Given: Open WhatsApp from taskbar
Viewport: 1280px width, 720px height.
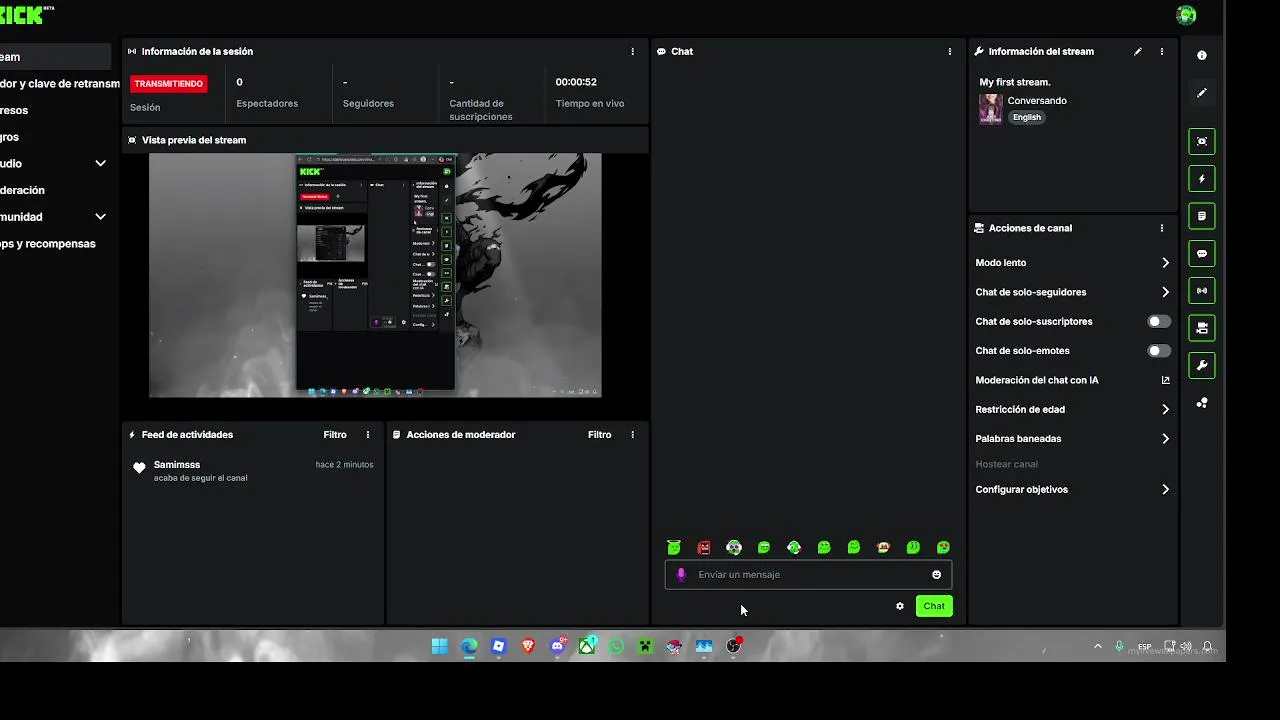Looking at the screenshot, I should point(616,647).
